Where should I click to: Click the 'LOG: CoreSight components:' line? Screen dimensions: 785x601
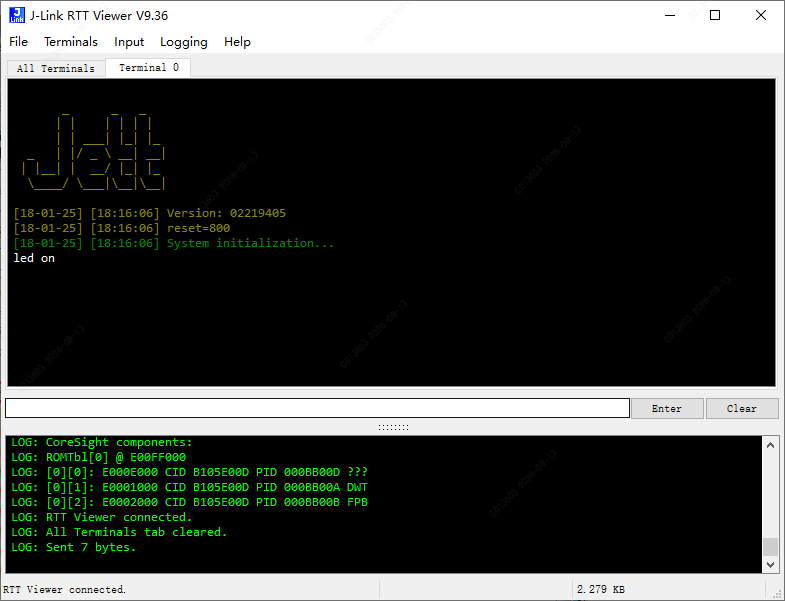coord(102,442)
